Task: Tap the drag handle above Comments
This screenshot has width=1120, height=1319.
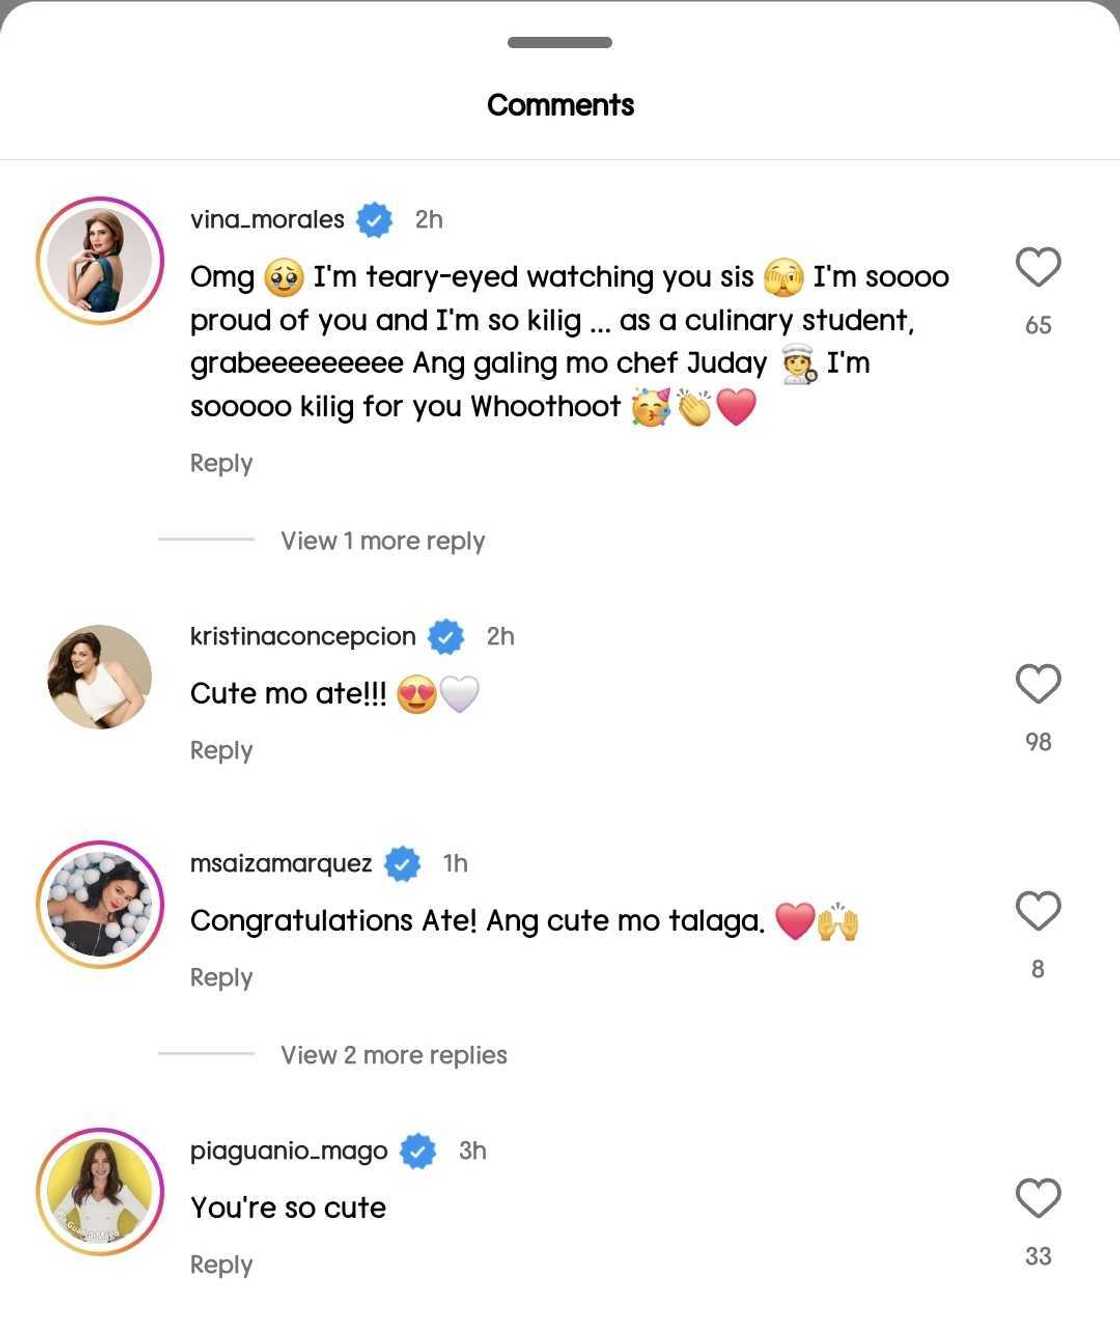Action: point(559,42)
